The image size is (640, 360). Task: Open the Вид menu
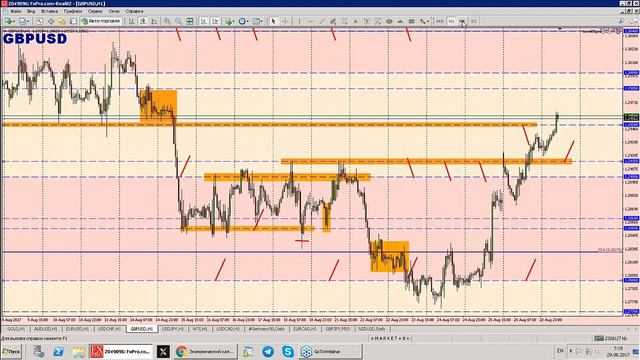31,11
